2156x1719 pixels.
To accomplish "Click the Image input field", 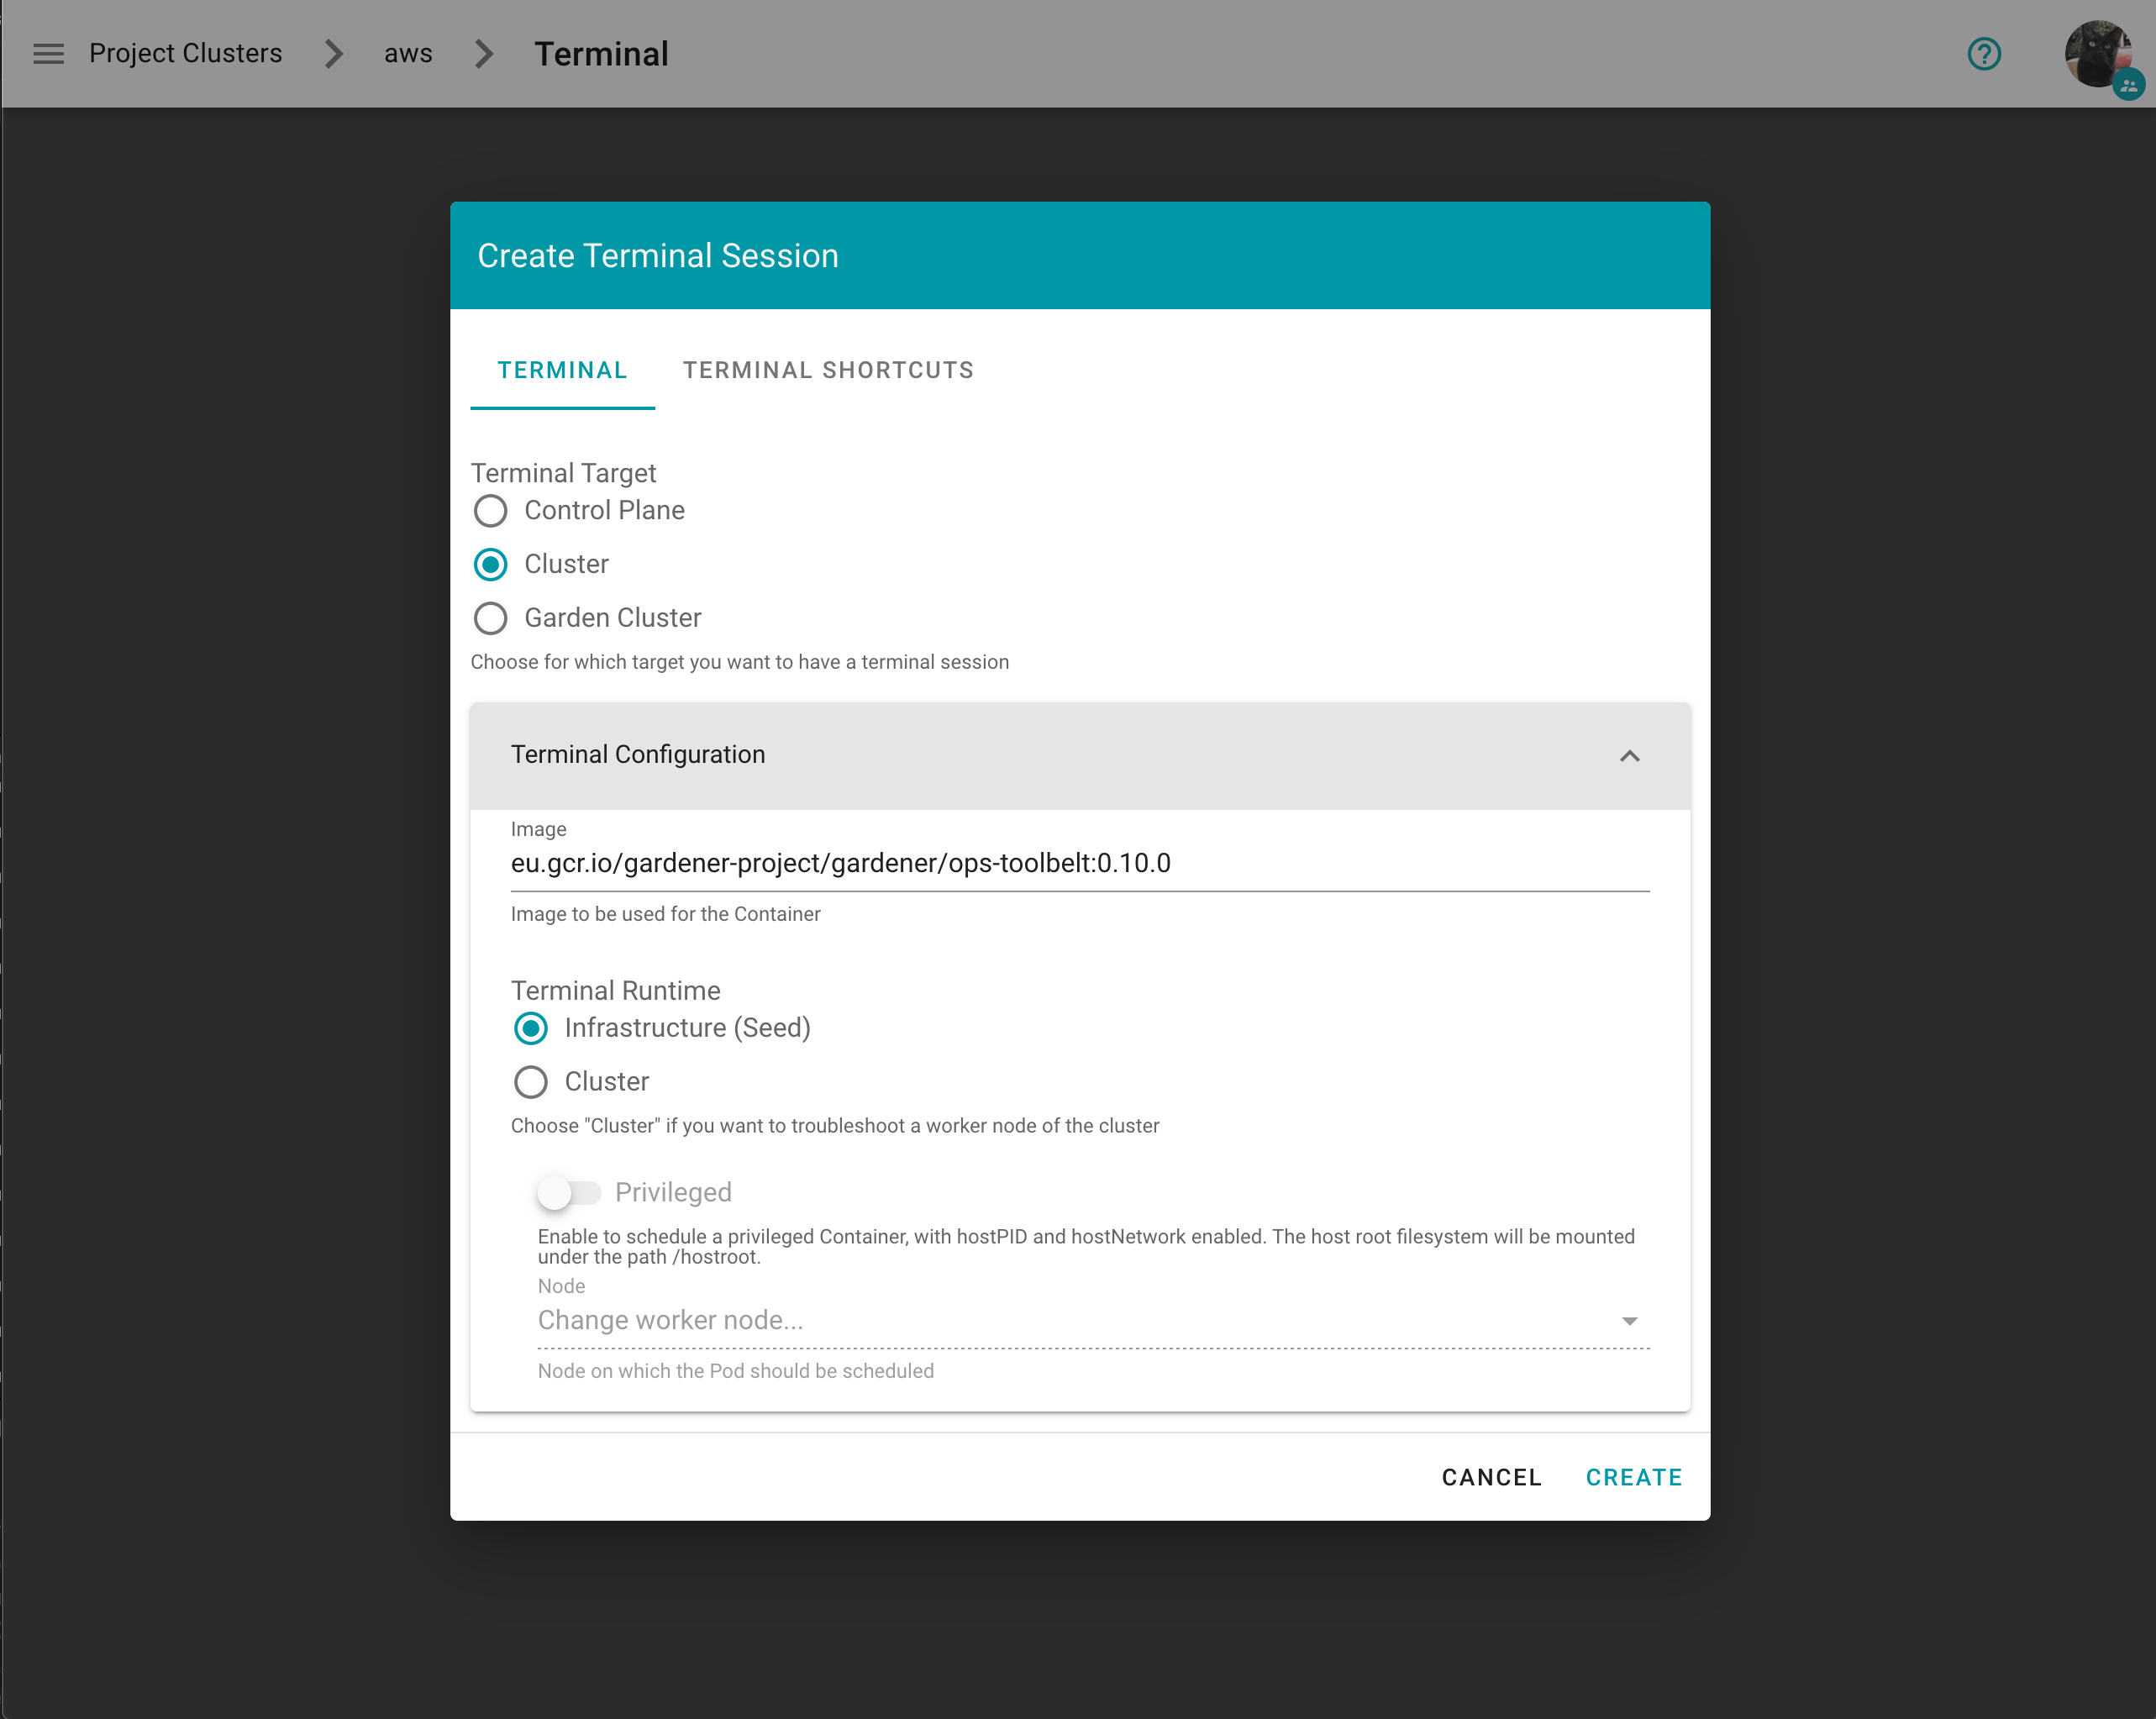I will point(1078,863).
